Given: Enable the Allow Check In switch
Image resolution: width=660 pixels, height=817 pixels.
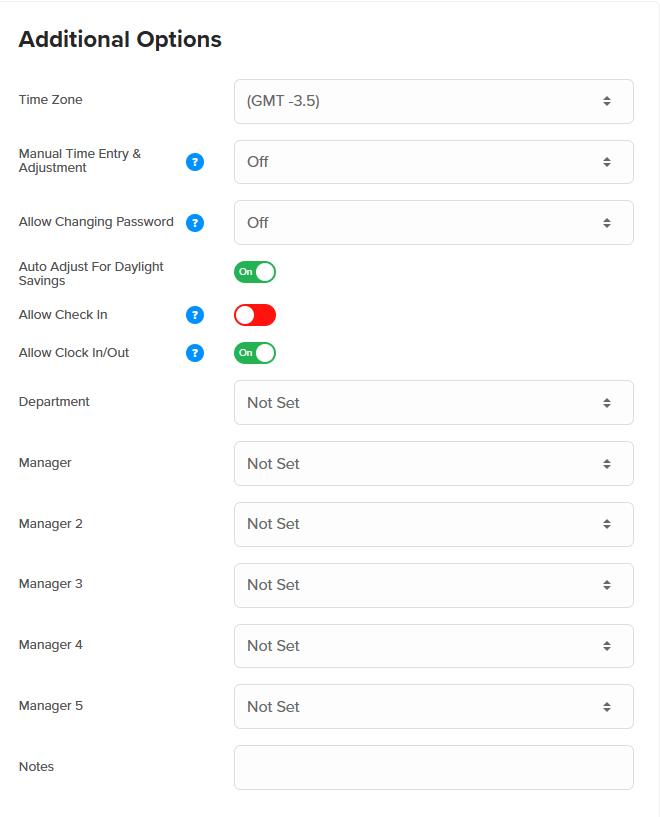Looking at the screenshot, I should [255, 315].
